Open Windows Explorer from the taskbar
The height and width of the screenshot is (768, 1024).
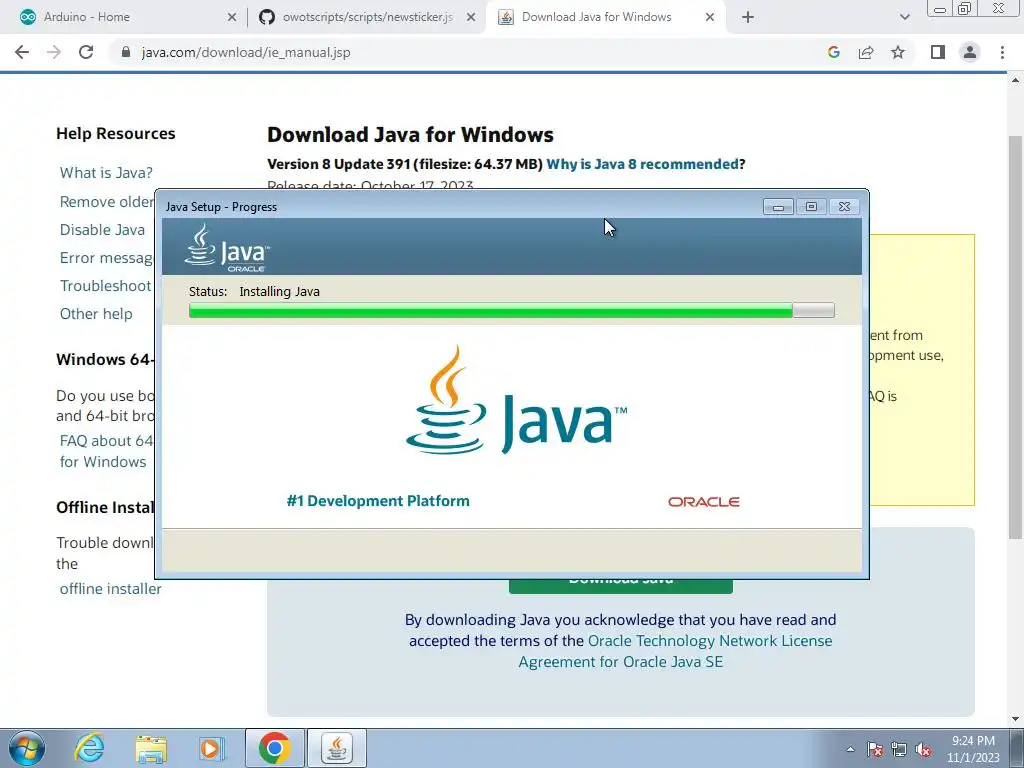151,748
